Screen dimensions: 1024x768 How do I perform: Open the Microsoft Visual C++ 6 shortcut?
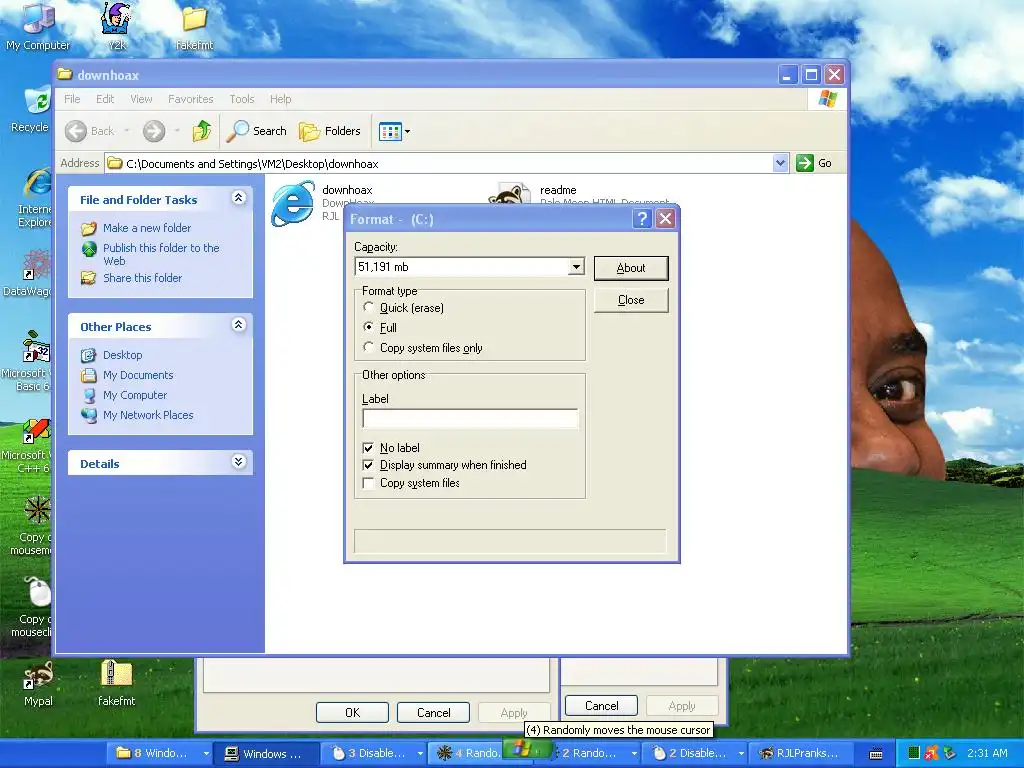29,446
